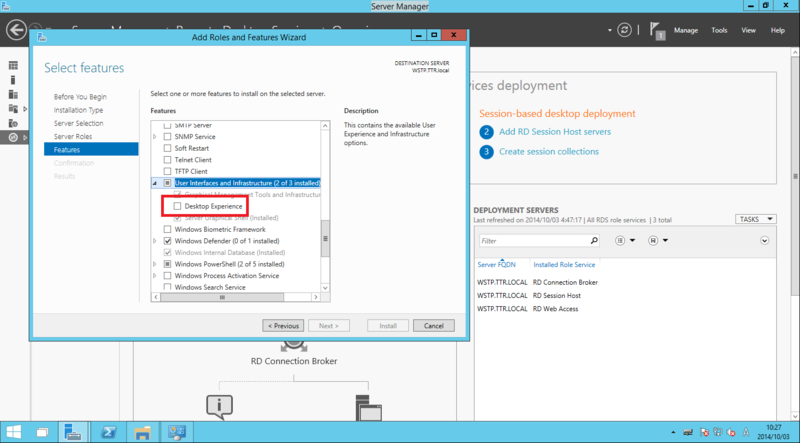Toggle the Windows PowerShell checkbox
This screenshot has height=443, width=800.
click(167, 264)
